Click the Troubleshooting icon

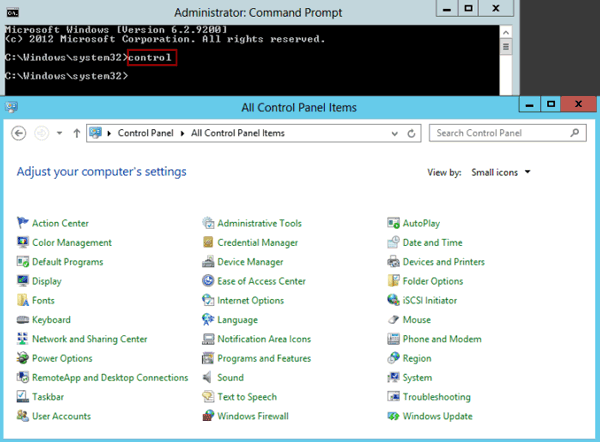tap(393, 396)
